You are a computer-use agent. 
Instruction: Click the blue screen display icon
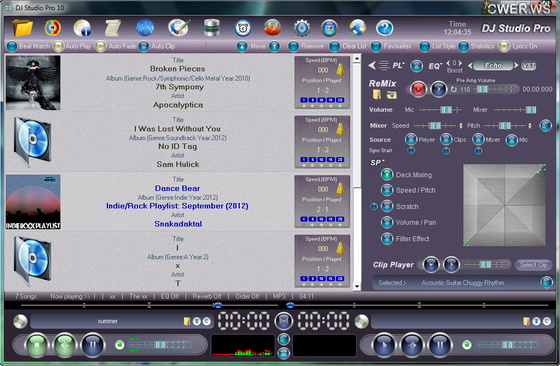click(329, 28)
